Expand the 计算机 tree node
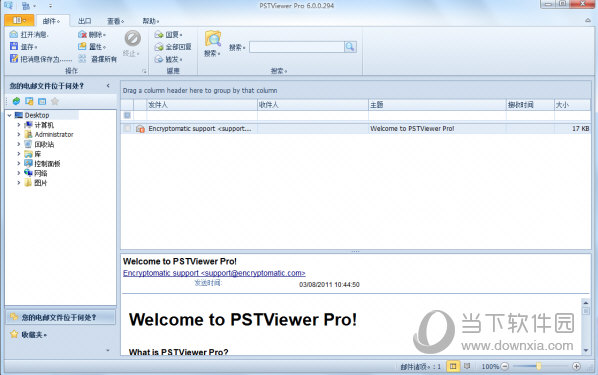598x375 pixels. 19,125
